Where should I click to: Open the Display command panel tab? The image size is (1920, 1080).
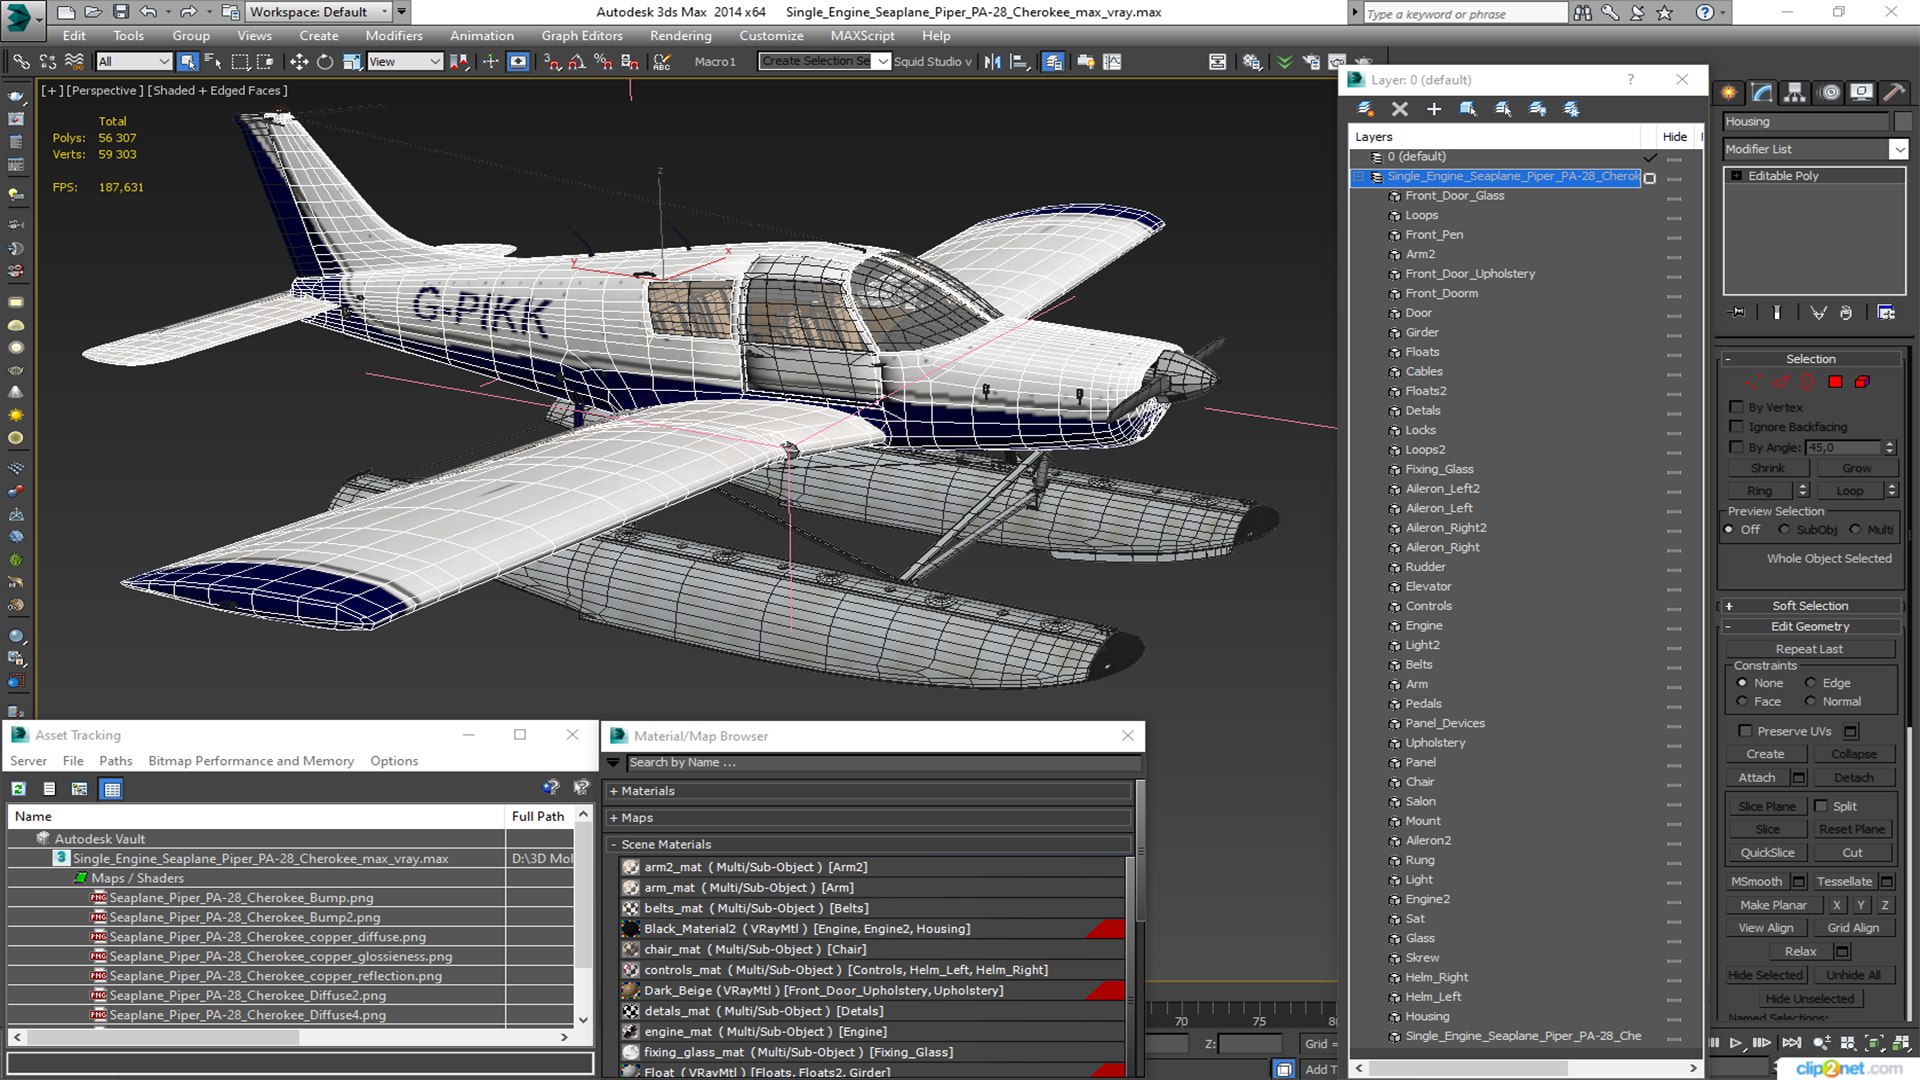[1861, 93]
